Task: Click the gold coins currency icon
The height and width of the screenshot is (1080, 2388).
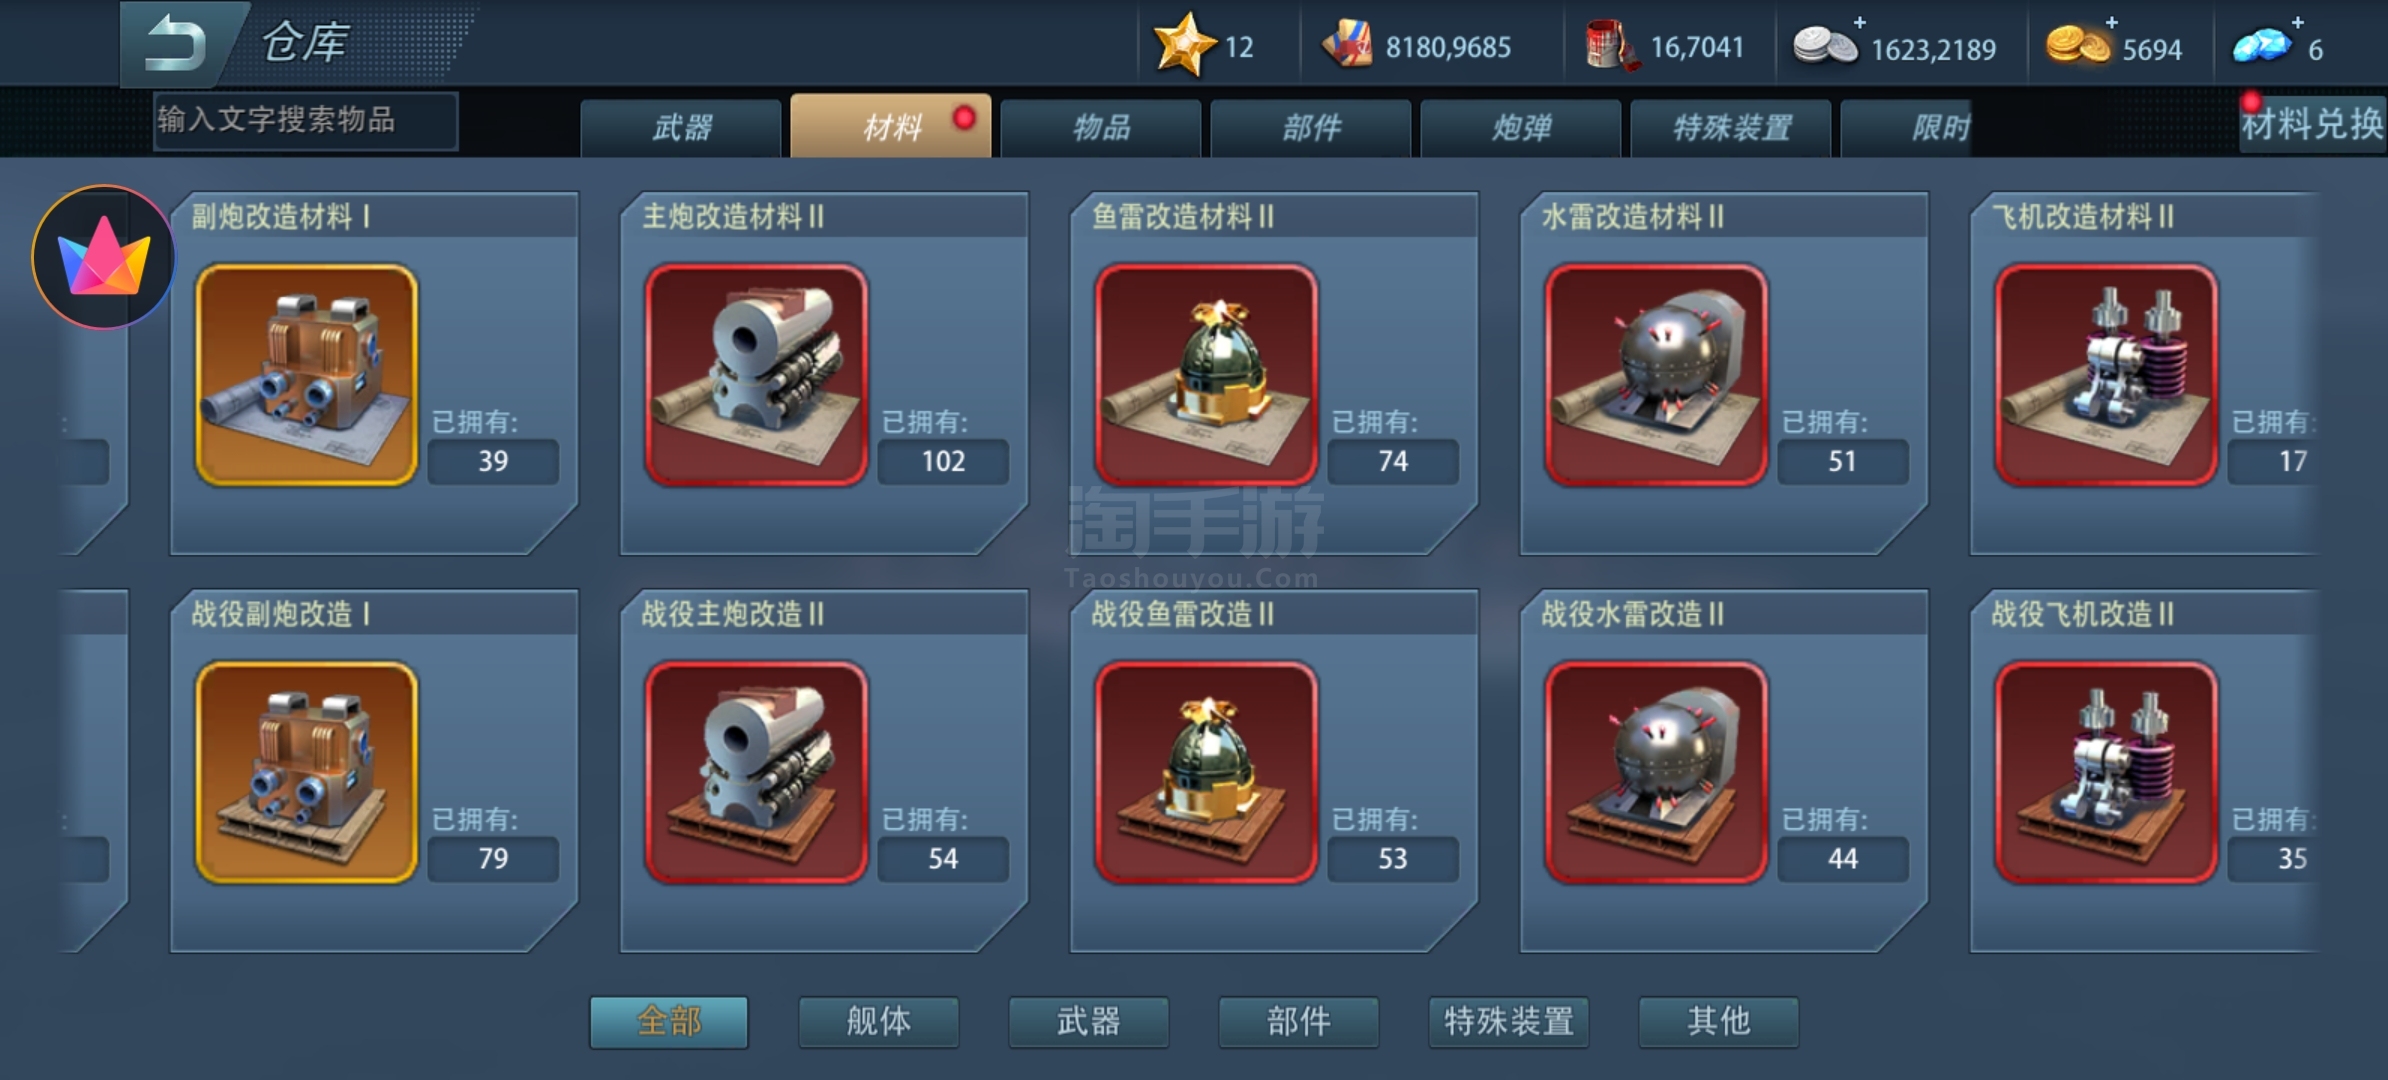Action: click(x=2077, y=46)
